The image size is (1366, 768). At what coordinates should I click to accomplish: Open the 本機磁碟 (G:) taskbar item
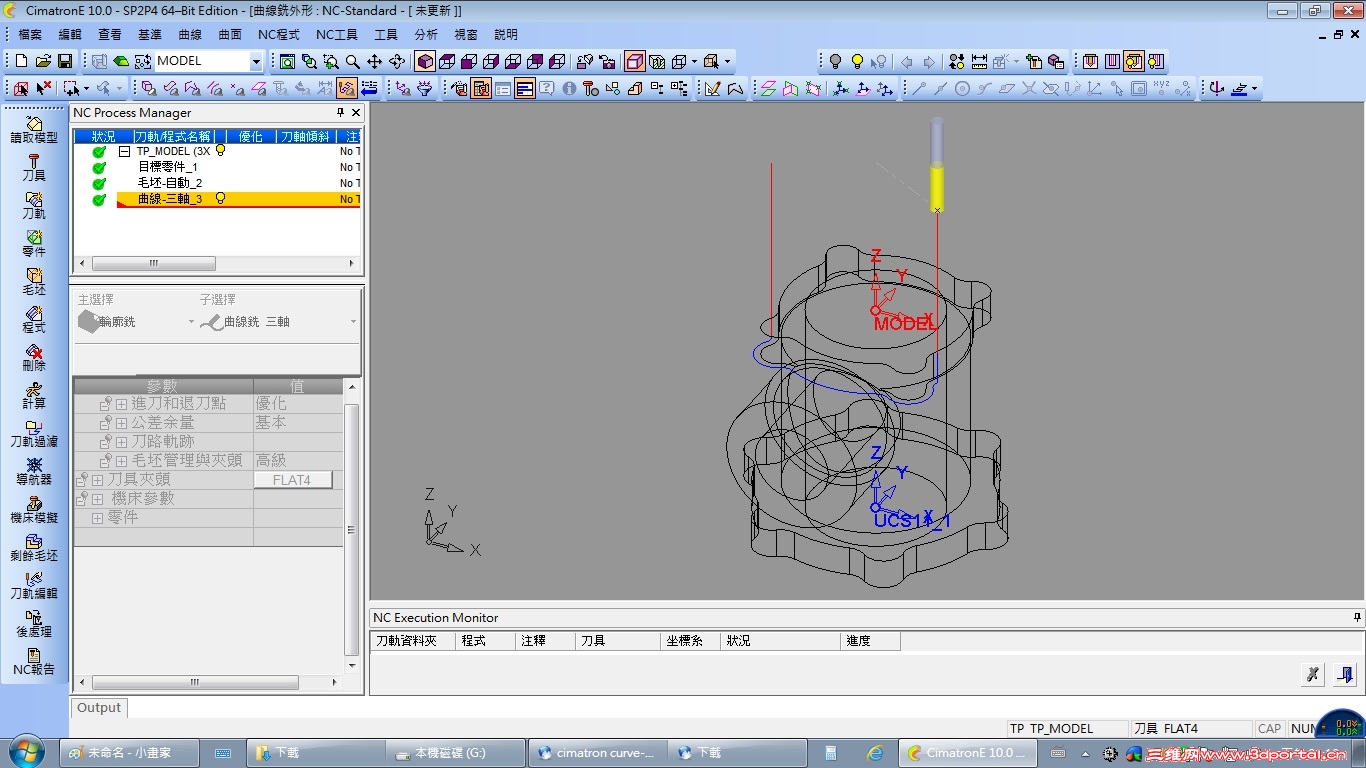pos(456,753)
